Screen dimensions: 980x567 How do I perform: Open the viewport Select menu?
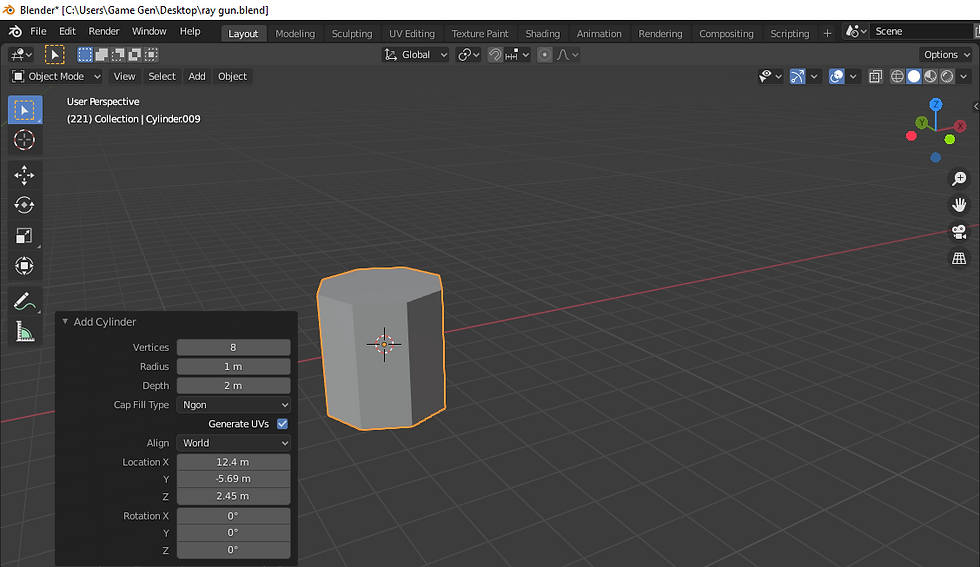point(162,76)
